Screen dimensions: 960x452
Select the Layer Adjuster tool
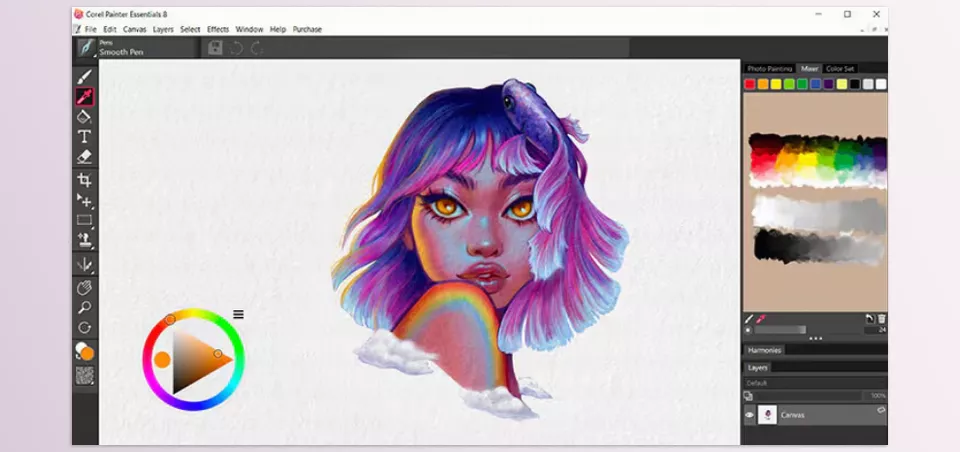(84, 200)
